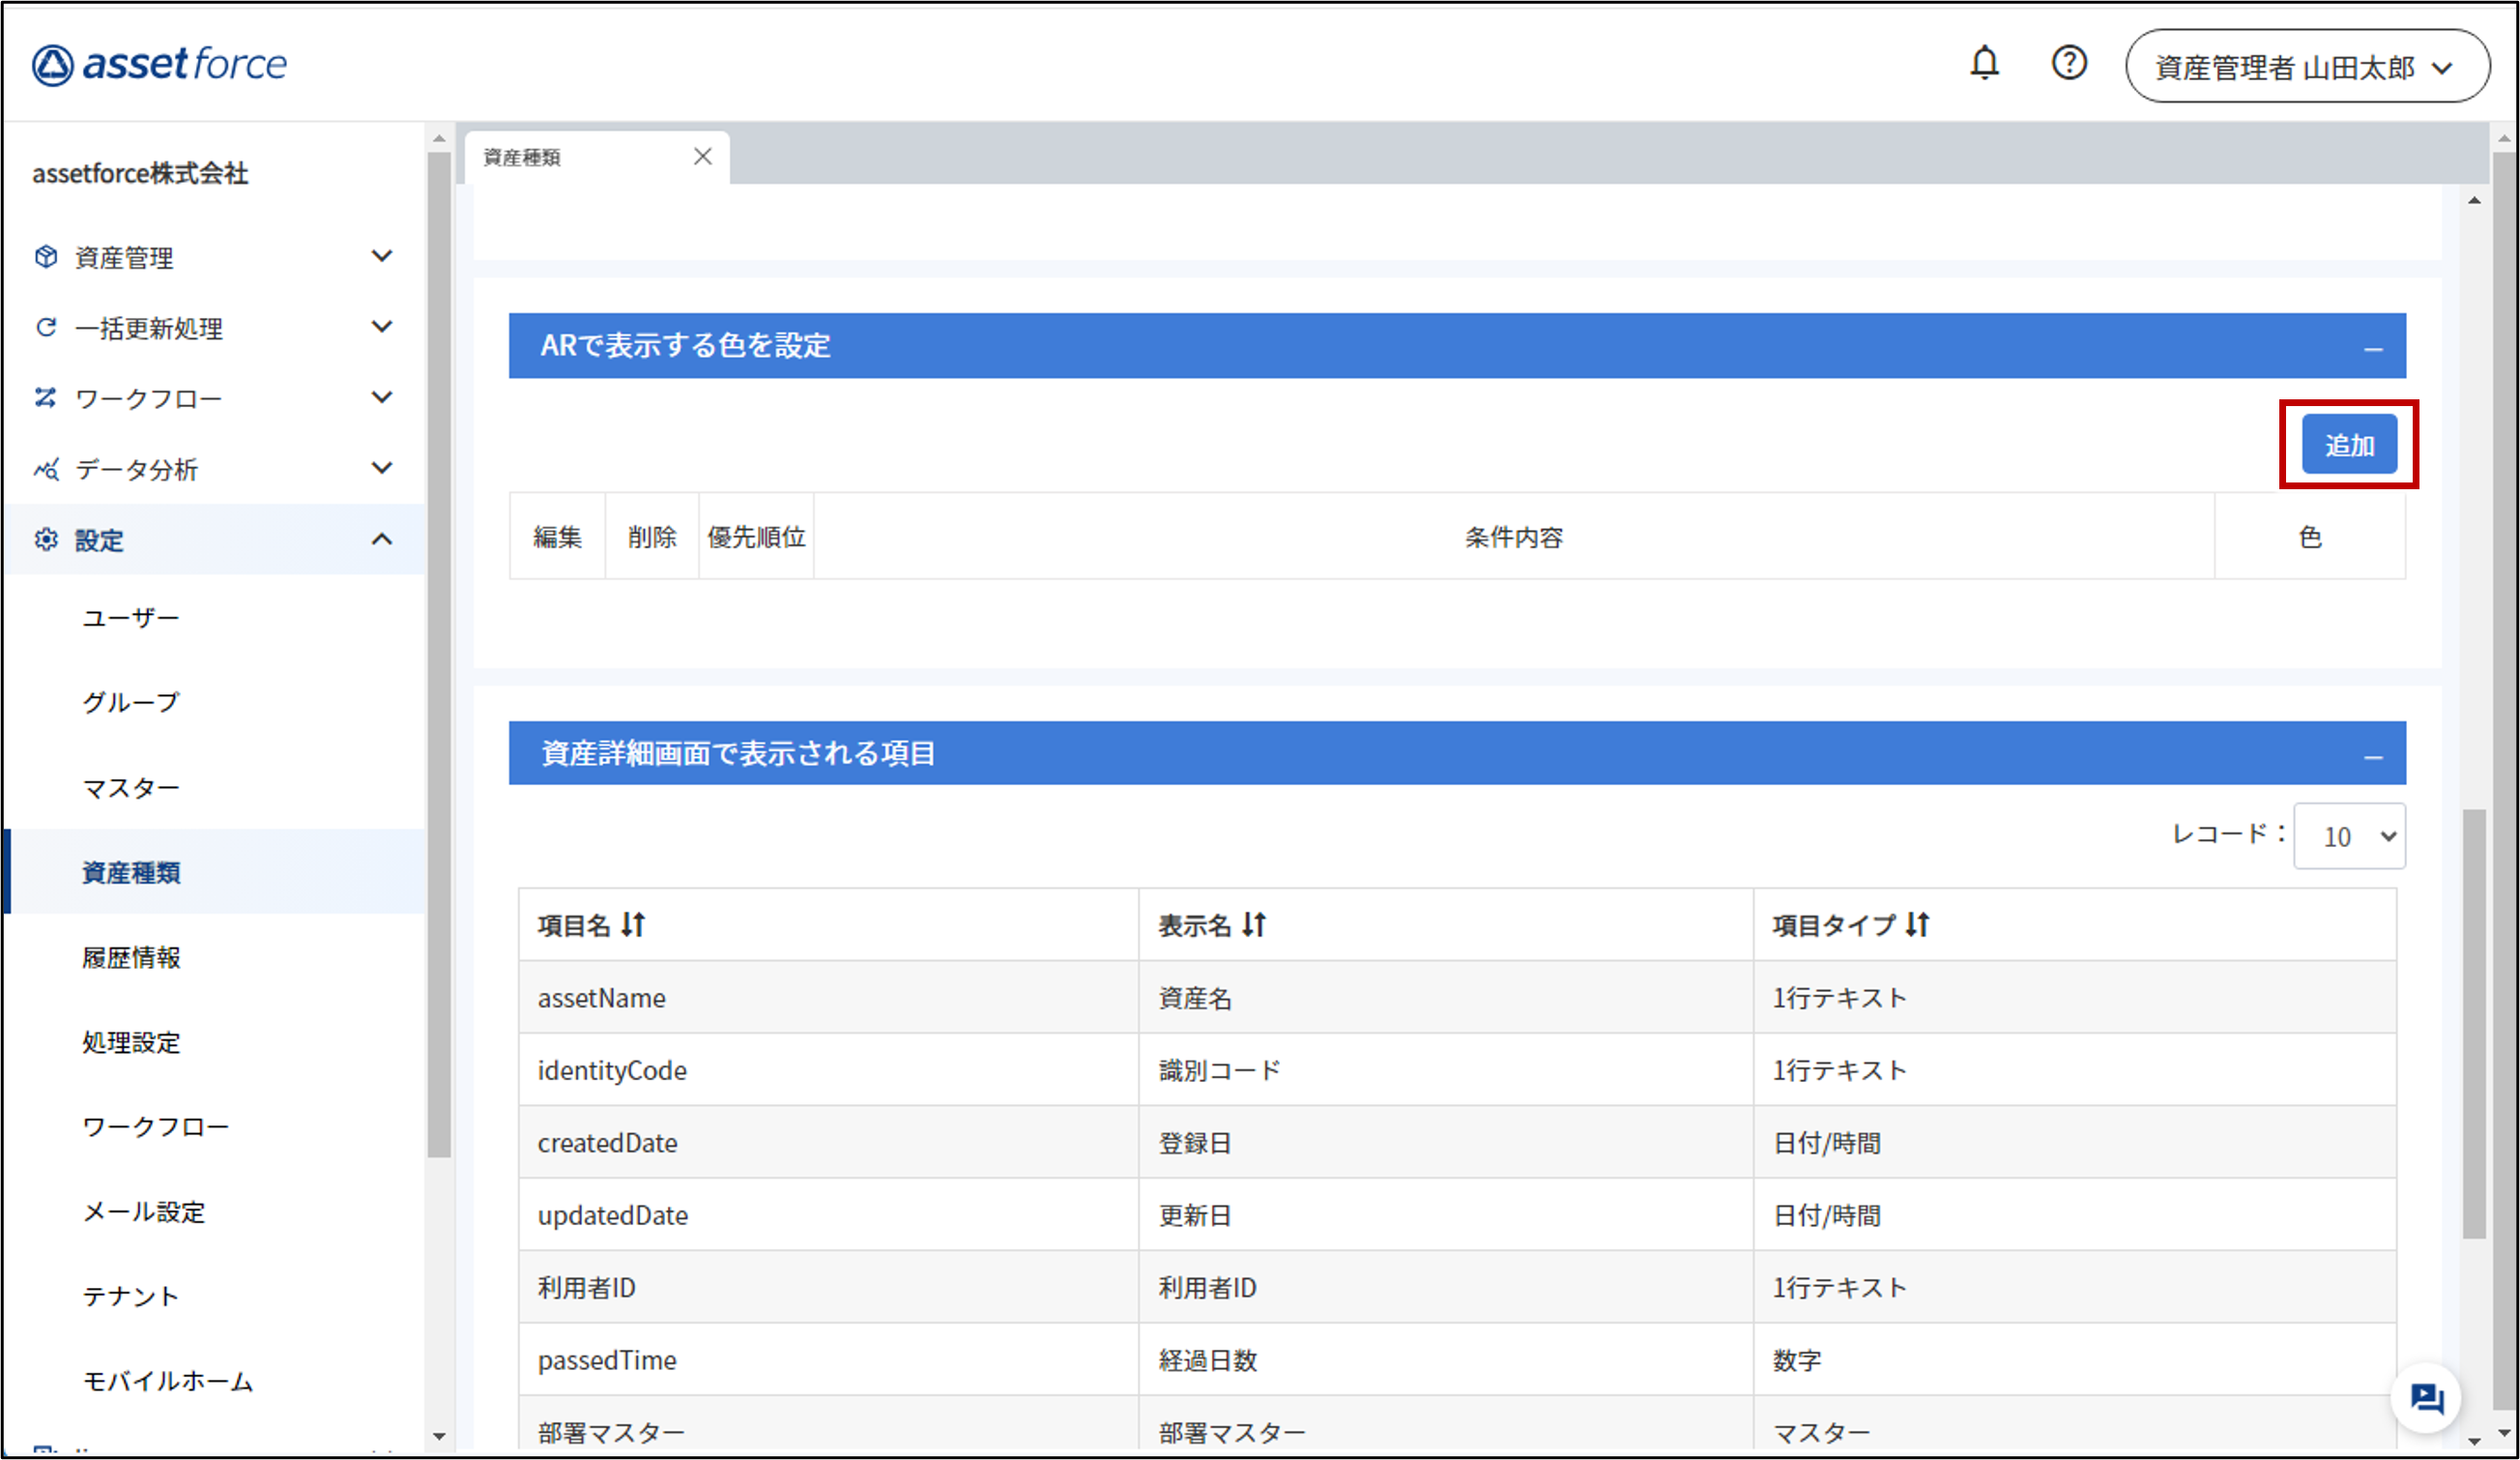Image resolution: width=2520 pixels, height=1460 pixels.
Task: Expand the データ分析 menu chevron
Action: [x=382, y=468]
